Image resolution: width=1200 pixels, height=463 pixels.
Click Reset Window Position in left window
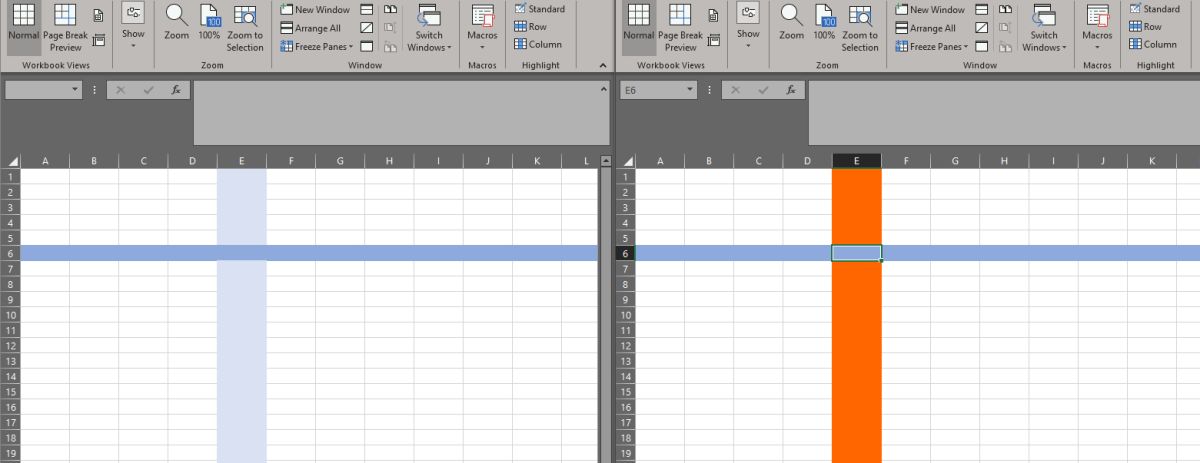pos(390,46)
